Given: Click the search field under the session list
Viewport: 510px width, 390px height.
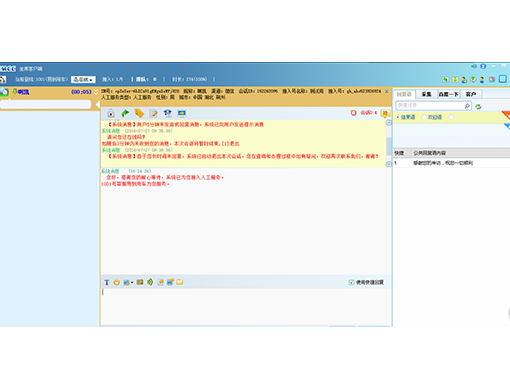Looking at the screenshot, I should coord(46,105).
